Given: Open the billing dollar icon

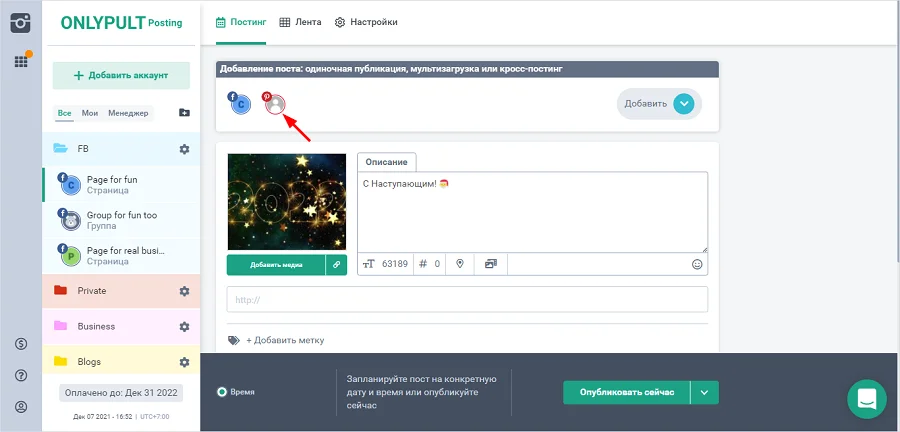Looking at the screenshot, I should [x=21, y=344].
